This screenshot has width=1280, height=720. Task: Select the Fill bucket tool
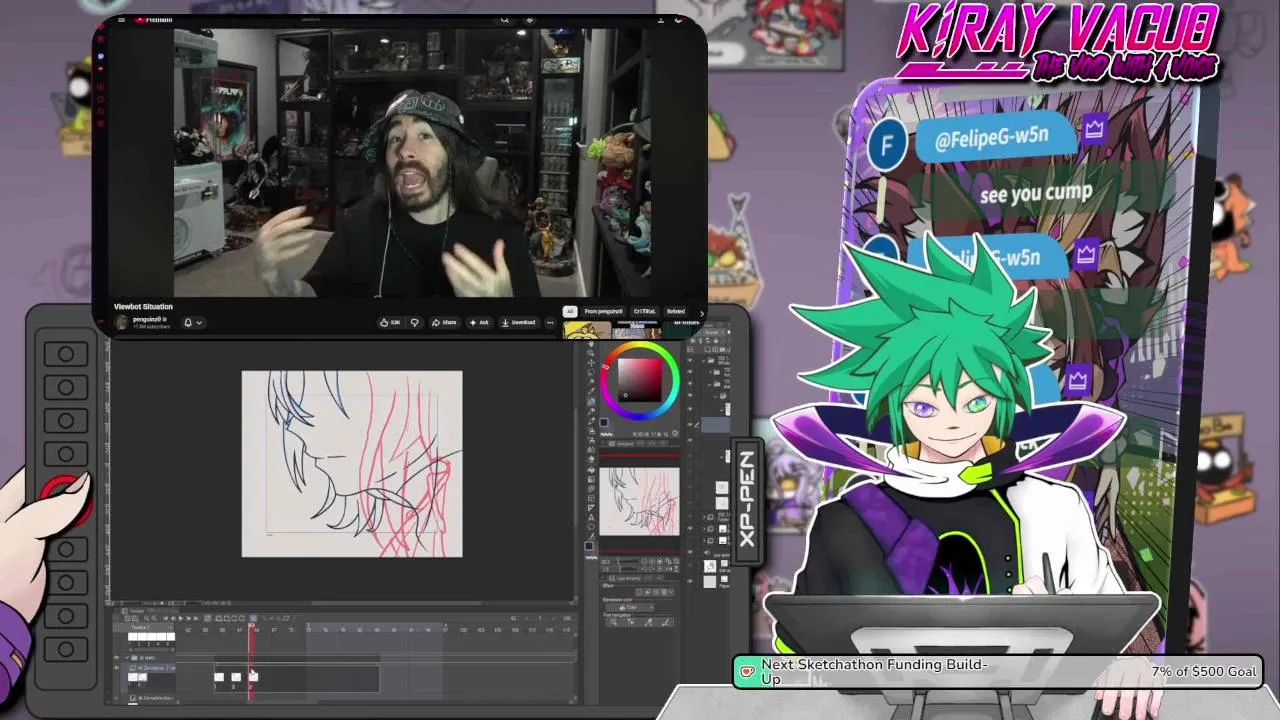(x=591, y=469)
